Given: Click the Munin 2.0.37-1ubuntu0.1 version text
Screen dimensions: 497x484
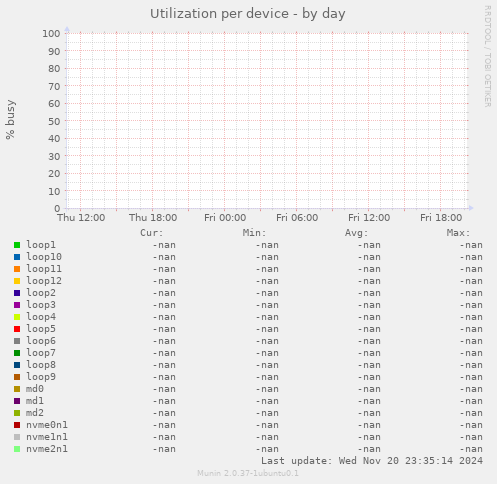Looking at the screenshot, I should [248, 473].
